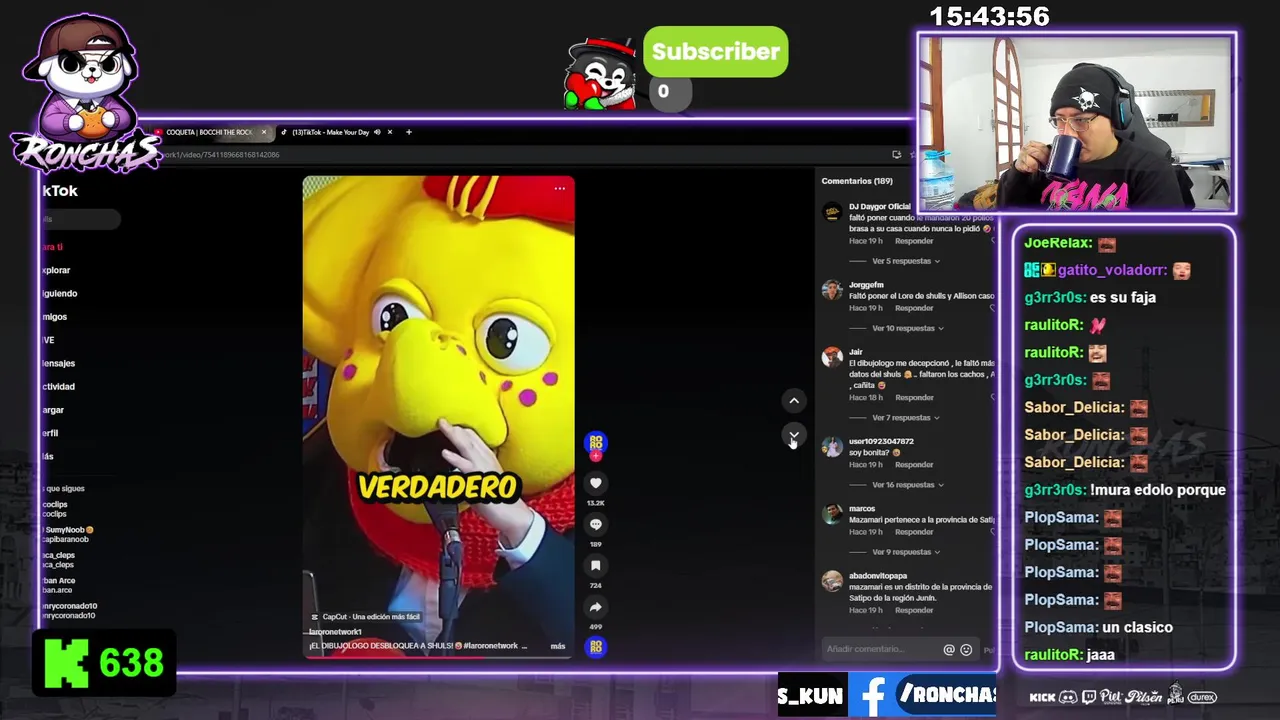The image size is (1280, 720).
Task: Open the Actividad sidebar item
Action: [58, 386]
